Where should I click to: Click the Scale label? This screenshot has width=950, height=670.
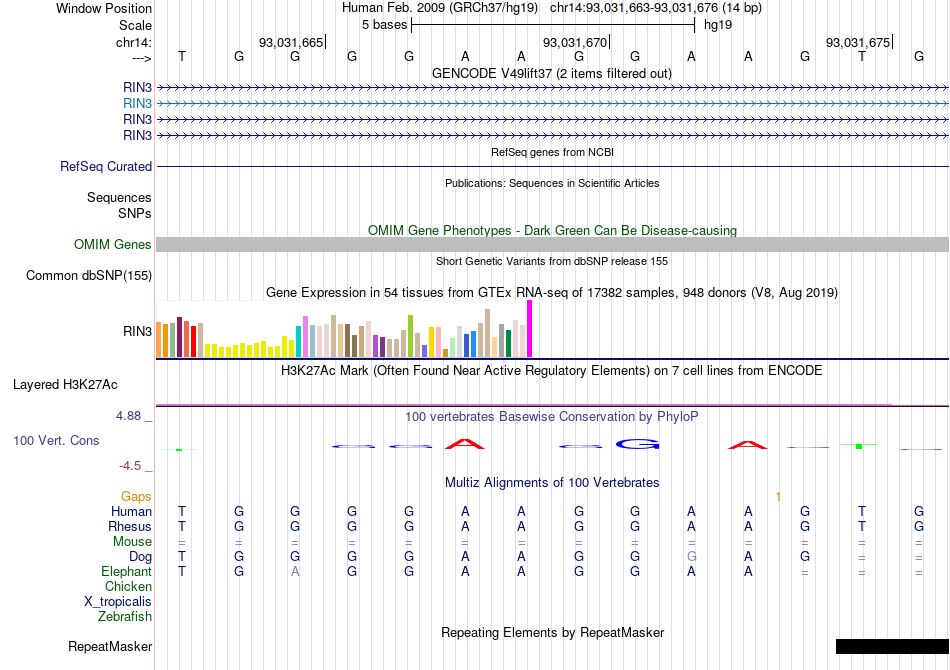pyautogui.click(x=136, y=25)
